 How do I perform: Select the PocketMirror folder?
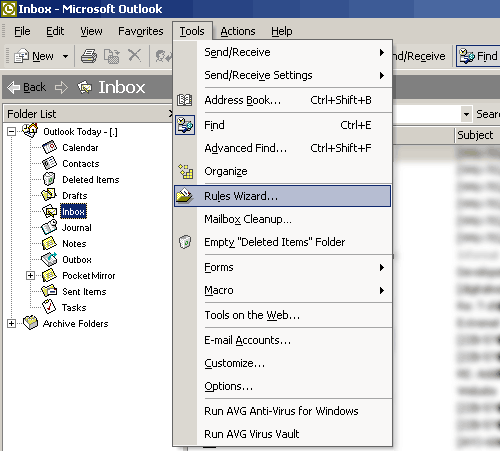[x=89, y=276]
